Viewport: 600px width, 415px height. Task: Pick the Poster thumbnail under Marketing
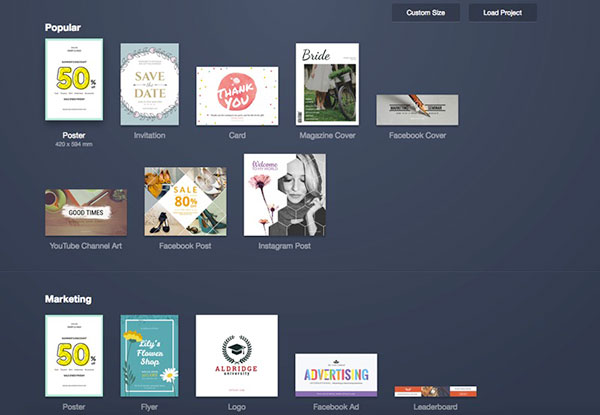click(x=74, y=355)
